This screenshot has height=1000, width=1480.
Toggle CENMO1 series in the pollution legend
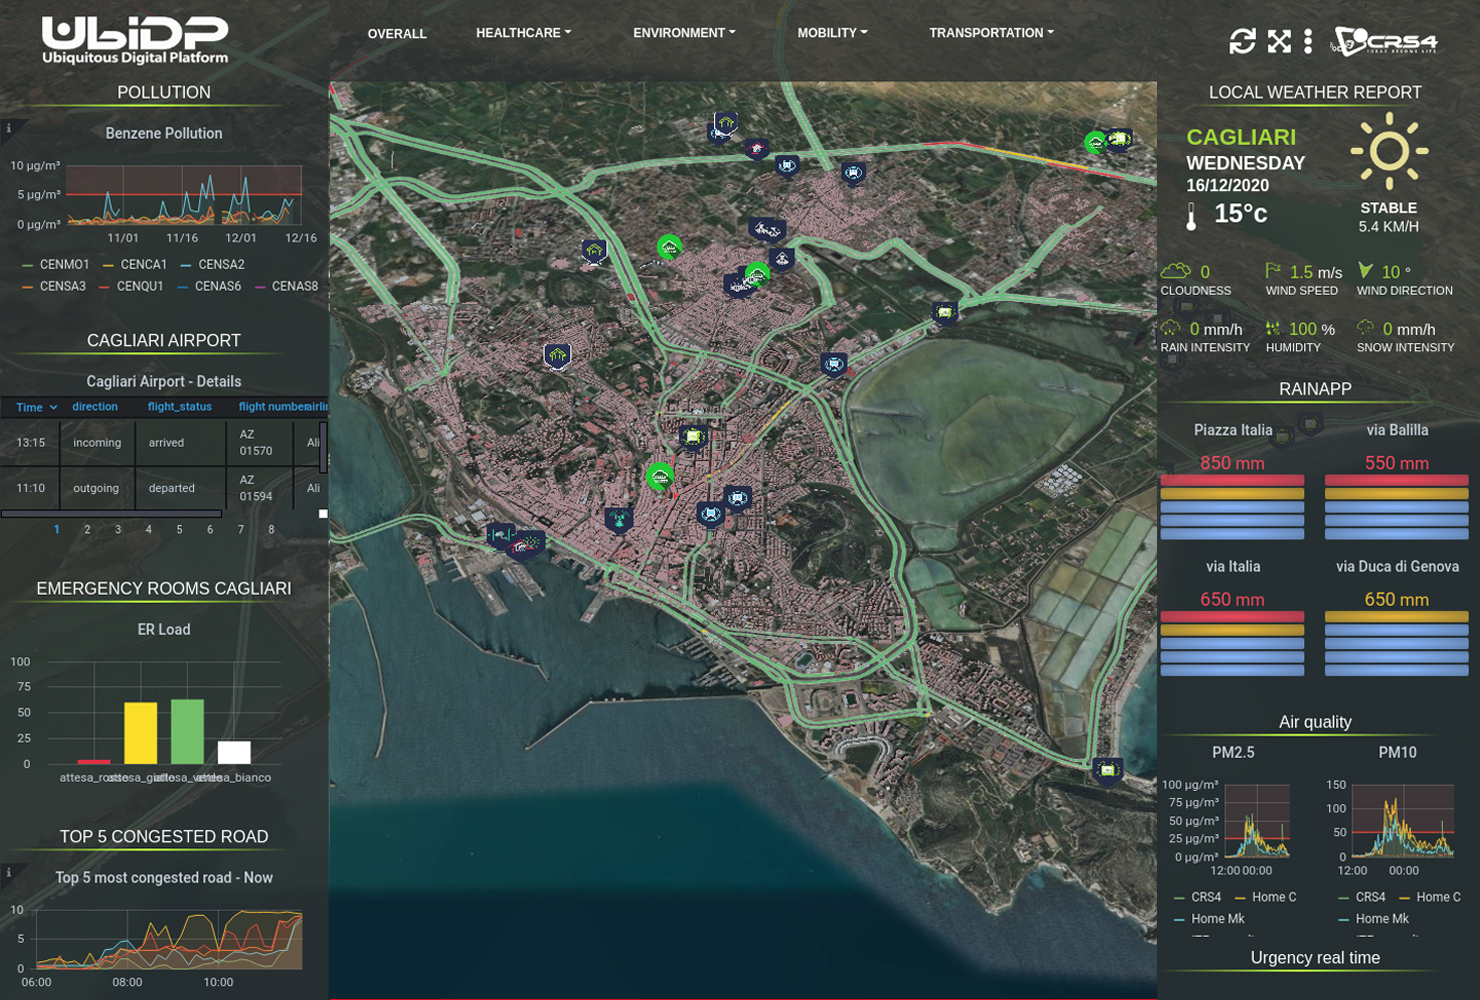click(x=64, y=265)
